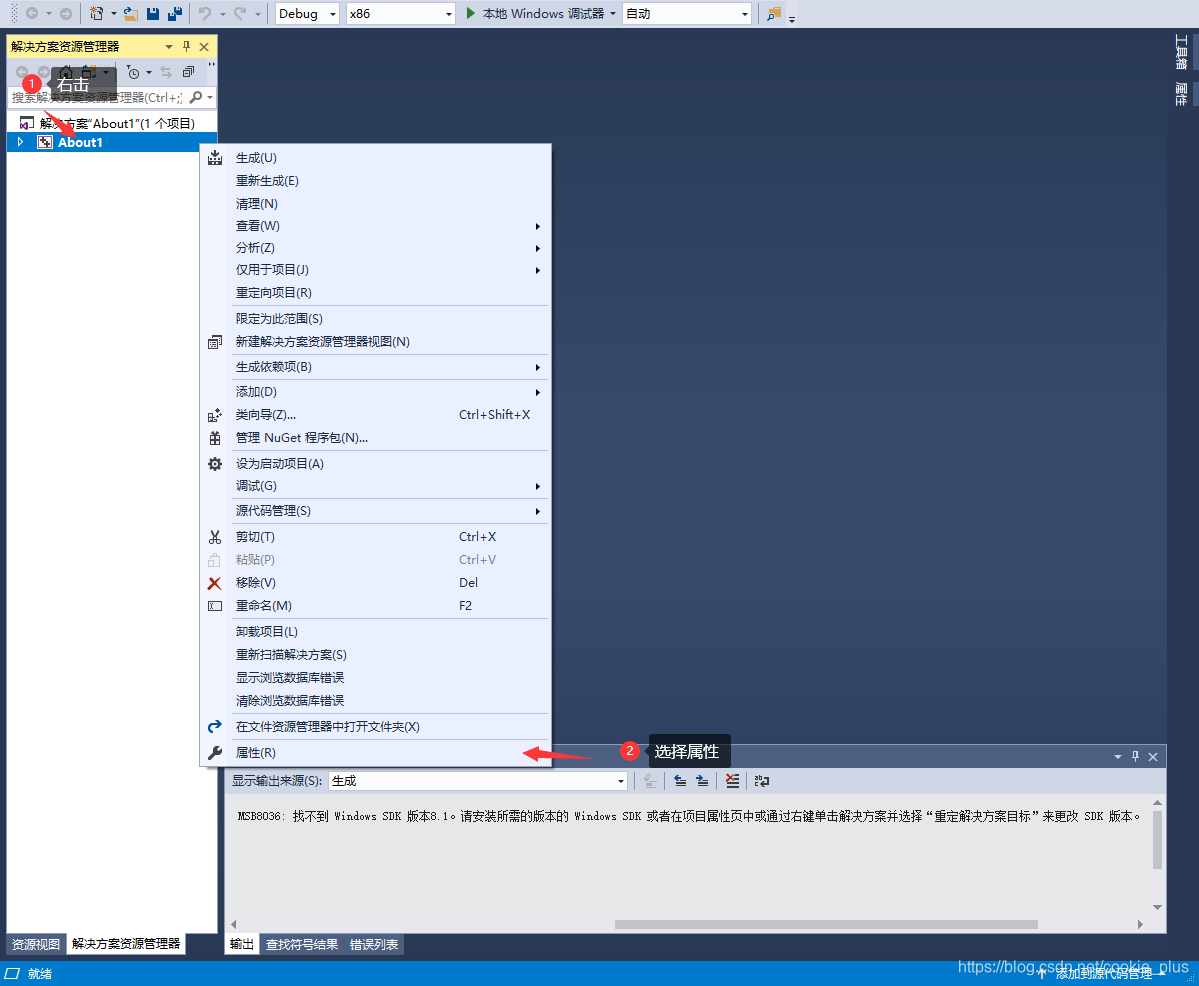Viewport: 1199px width, 986px height.
Task: Open the 属性 side tab on right edge
Action: coord(1181,94)
